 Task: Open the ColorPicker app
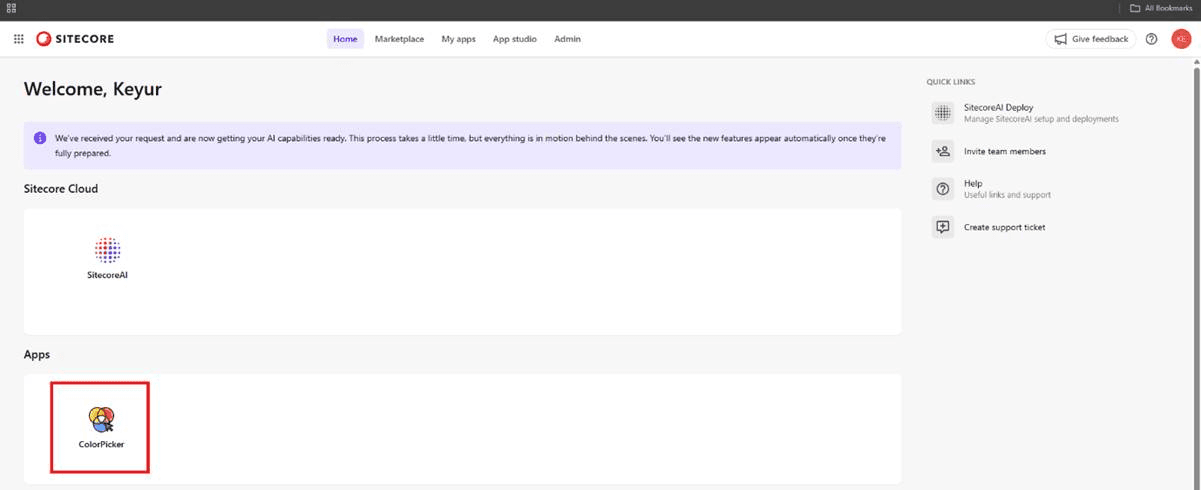click(x=101, y=420)
